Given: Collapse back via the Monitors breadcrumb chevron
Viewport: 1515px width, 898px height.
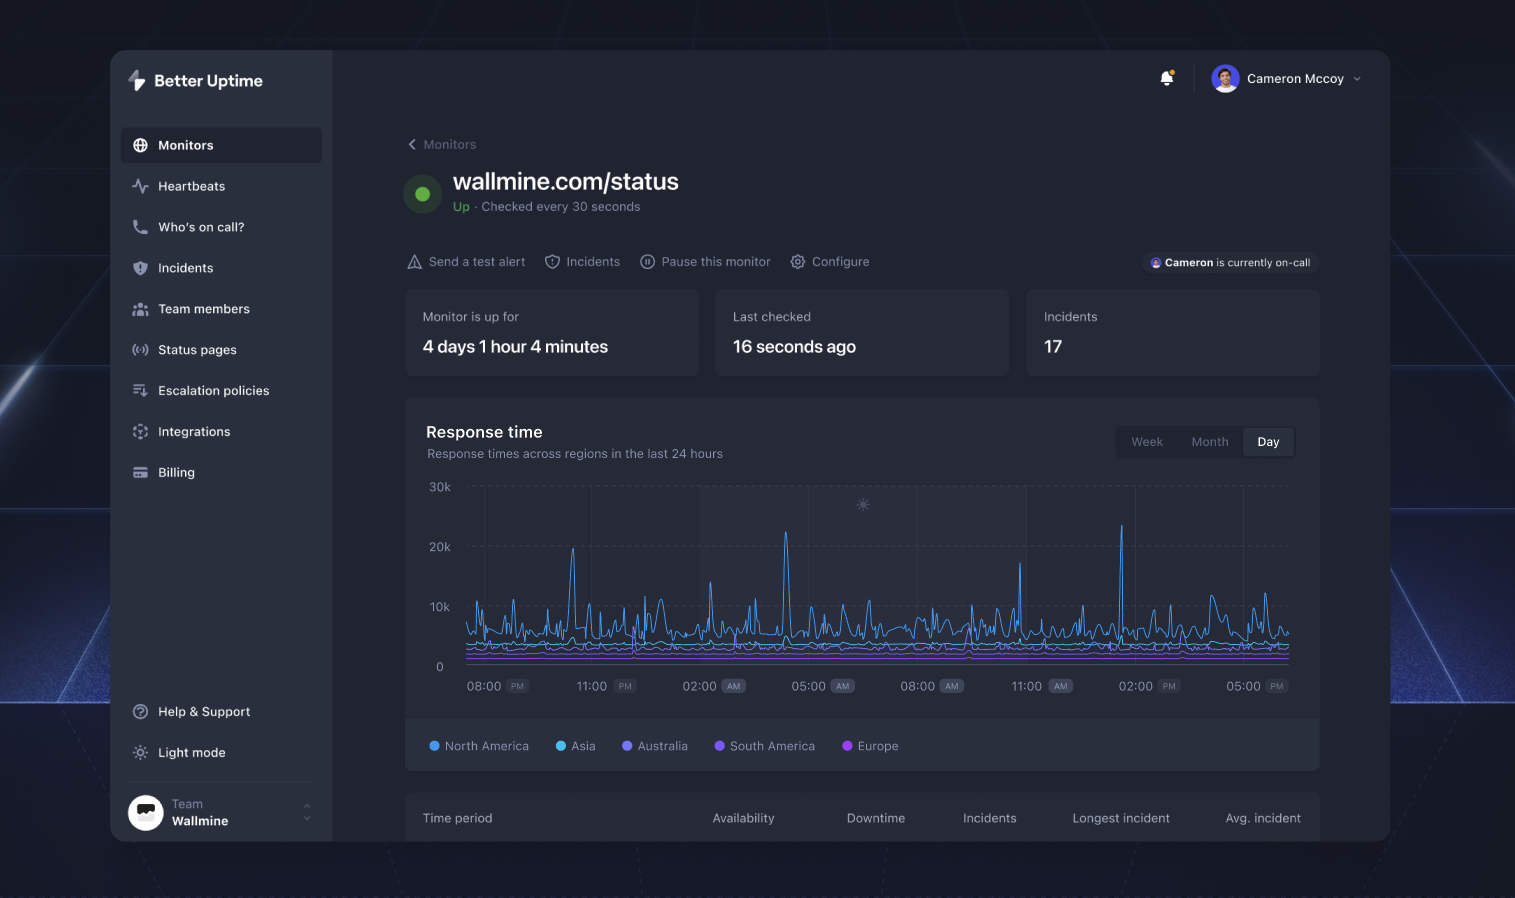Looking at the screenshot, I should [412, 144].
